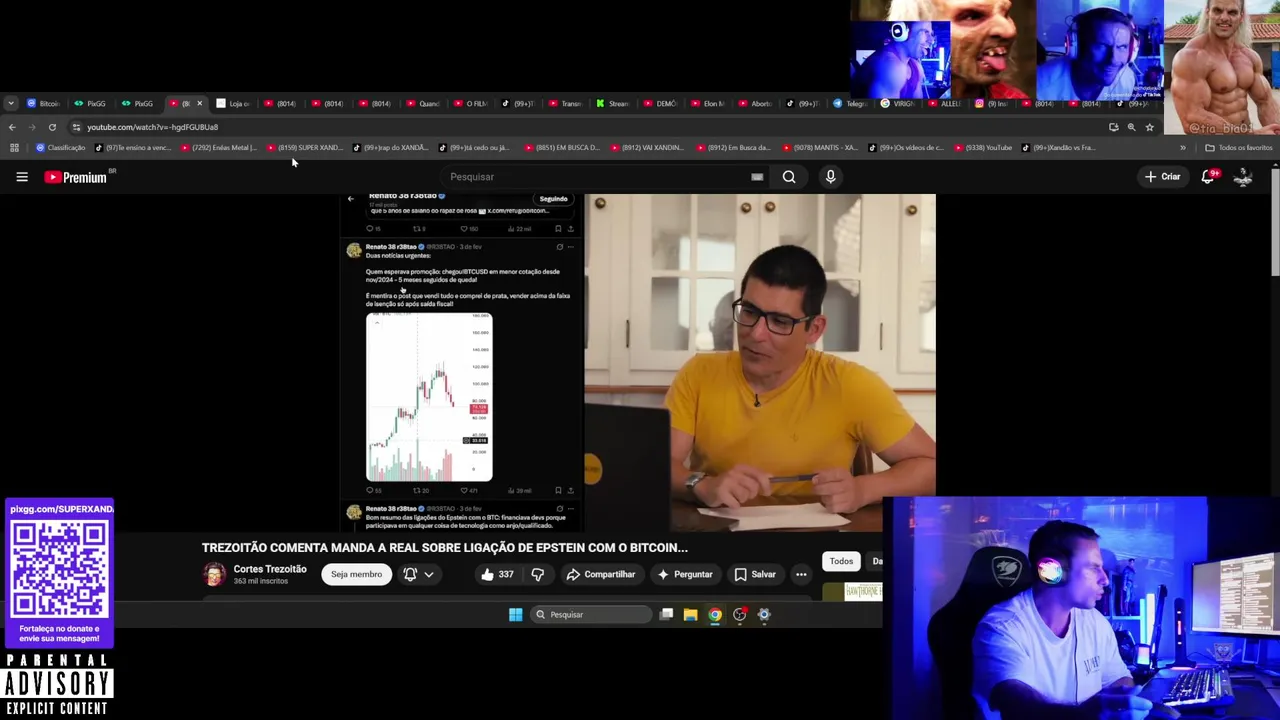Open the Criar create button
This screenshot has width=1280, height=720.
click(x=1163, y=177)
